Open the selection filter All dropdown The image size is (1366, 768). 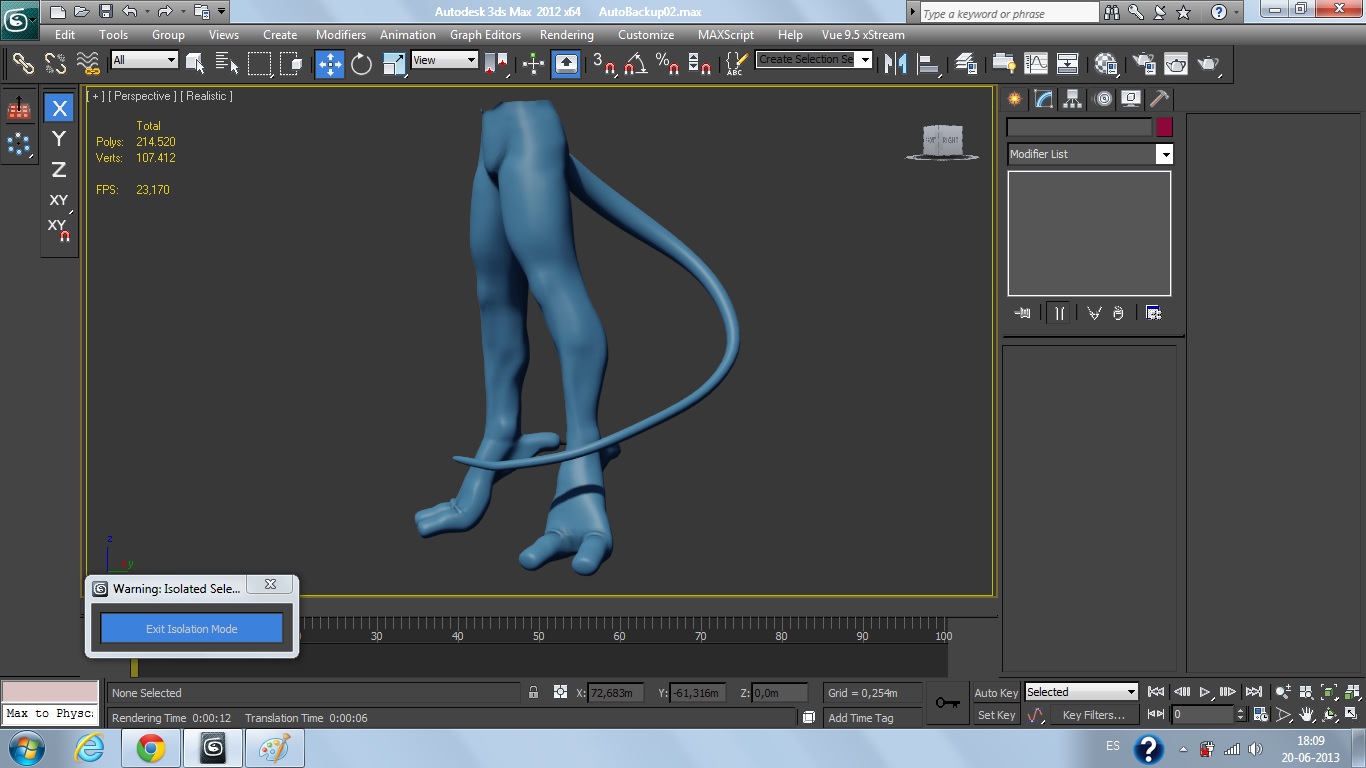coord(145,60)
